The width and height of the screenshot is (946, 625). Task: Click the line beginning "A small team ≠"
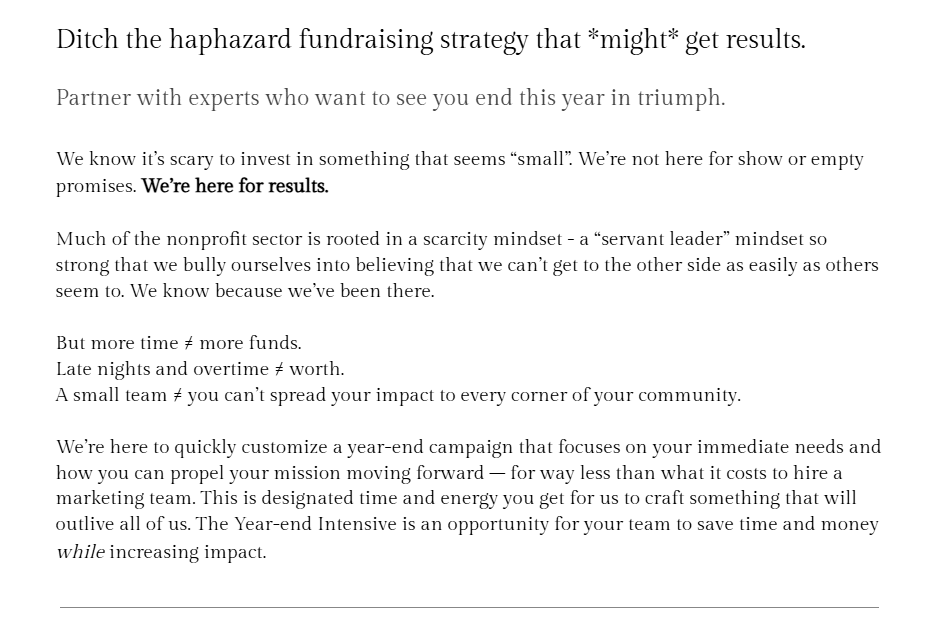pos(398,395)
